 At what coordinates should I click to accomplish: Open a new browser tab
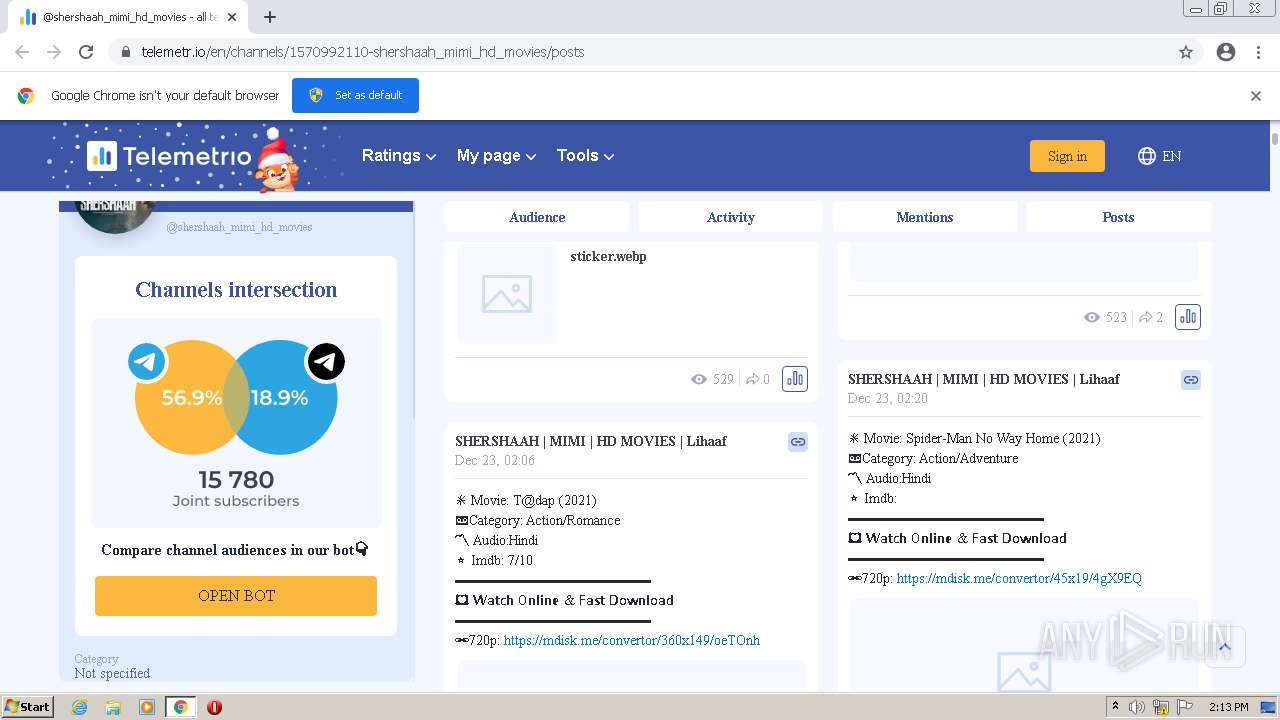[270, 17]
